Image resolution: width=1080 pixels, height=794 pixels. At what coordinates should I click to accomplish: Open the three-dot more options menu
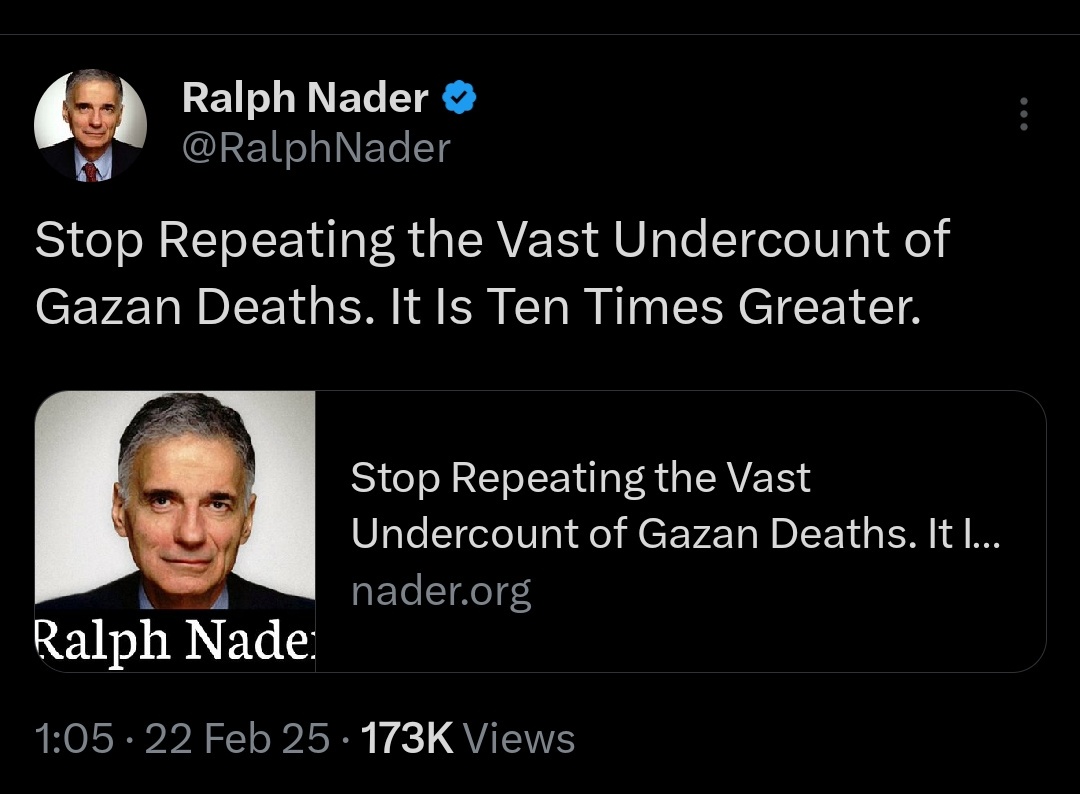[1024, 114]
